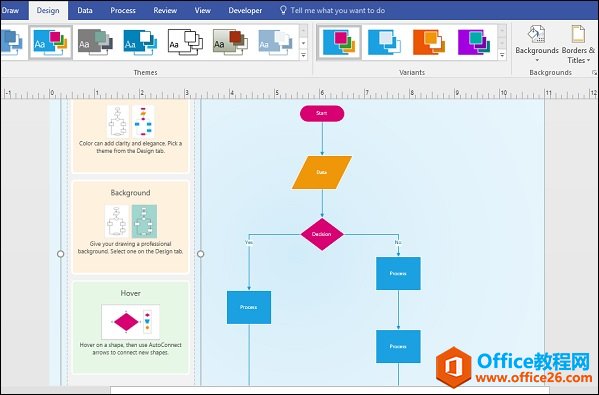
Task: Switch to the Data tab
Action: [x=85, y=10]
